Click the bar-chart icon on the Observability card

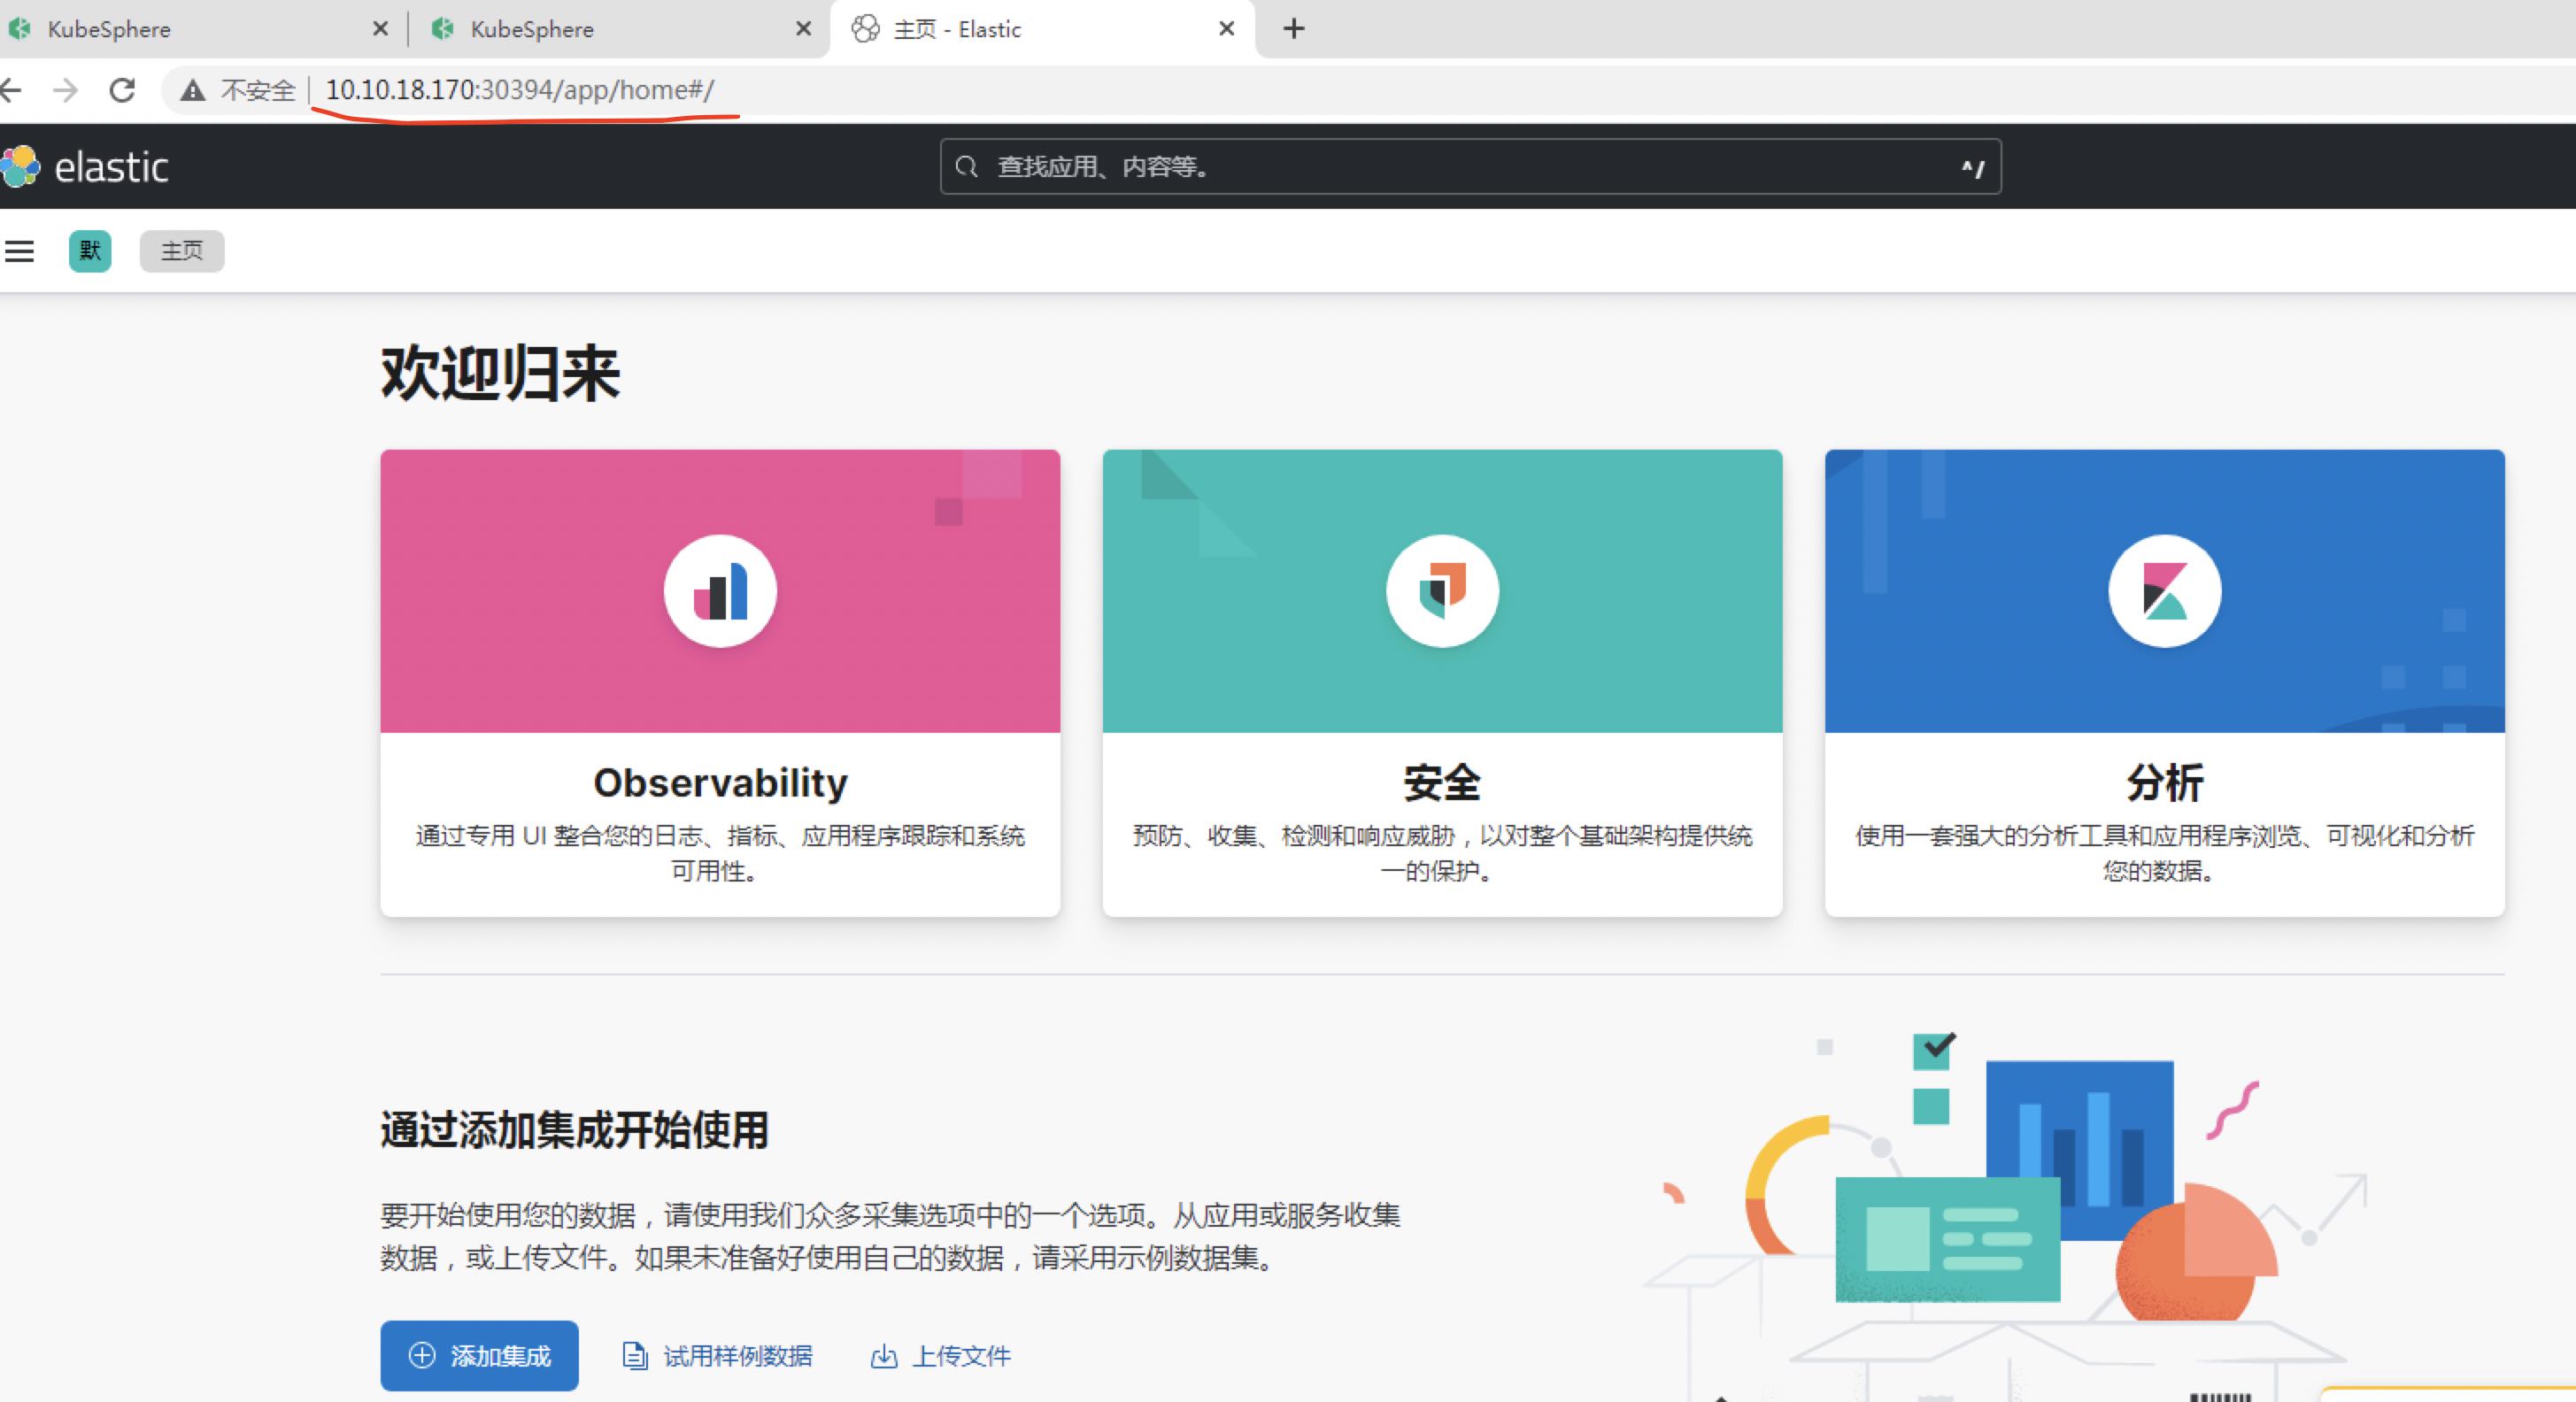click(719, 591)
